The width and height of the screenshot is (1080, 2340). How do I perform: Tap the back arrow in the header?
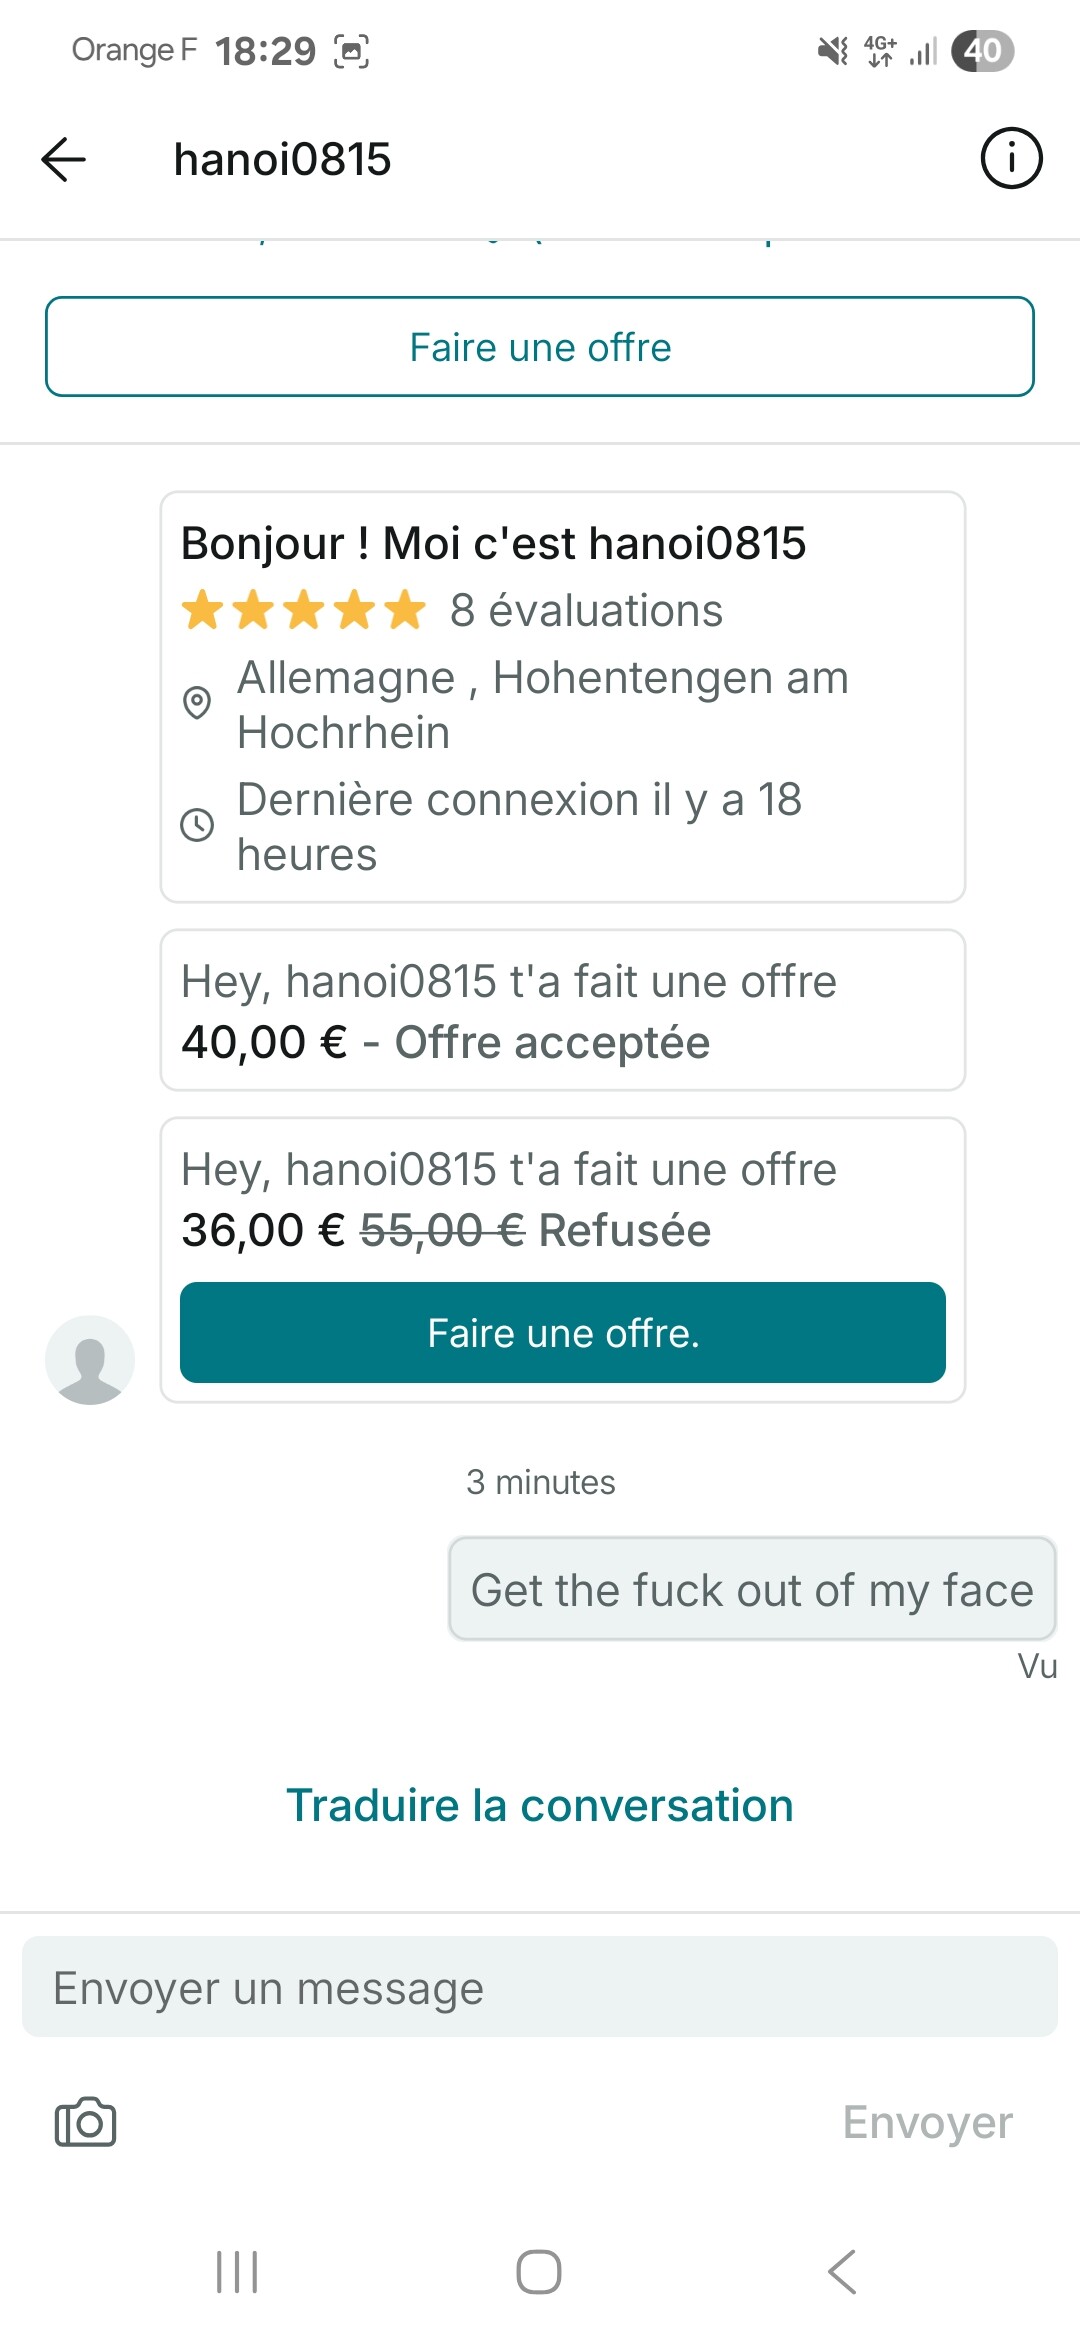[64, 159]
